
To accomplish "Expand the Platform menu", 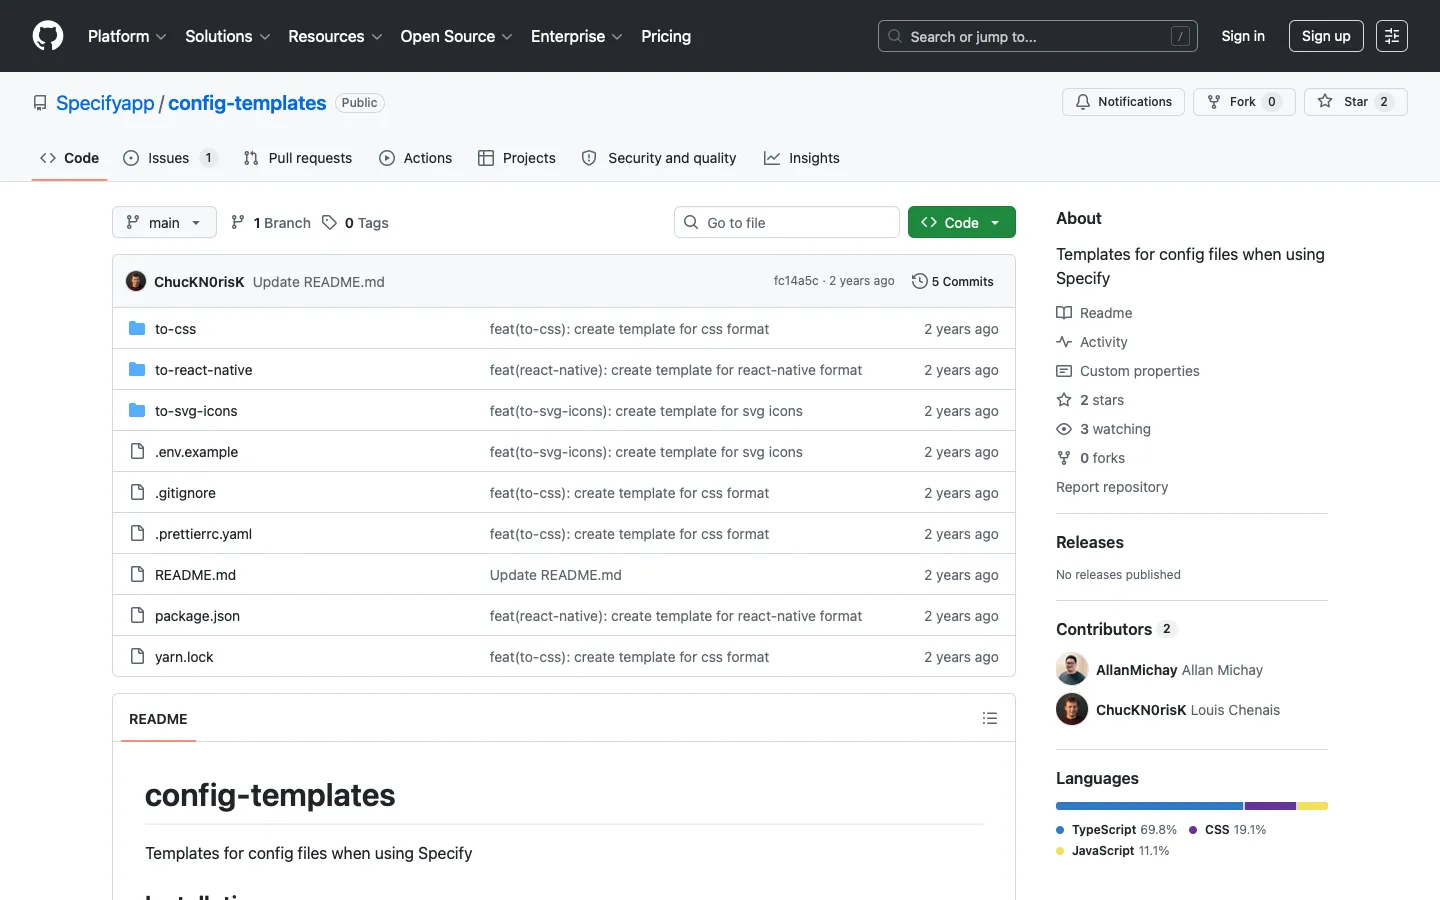I will 127,36.
